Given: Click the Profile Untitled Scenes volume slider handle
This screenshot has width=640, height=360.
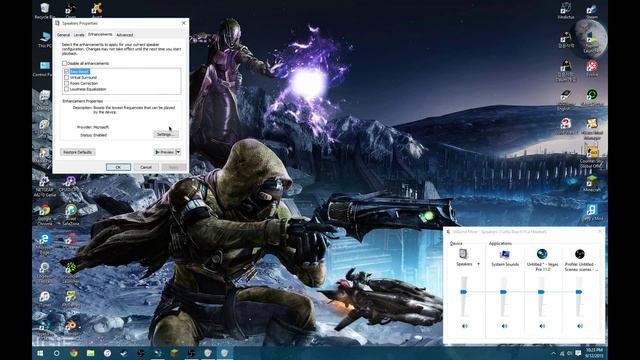Looking at the screenshot, I should coord(579,291).
